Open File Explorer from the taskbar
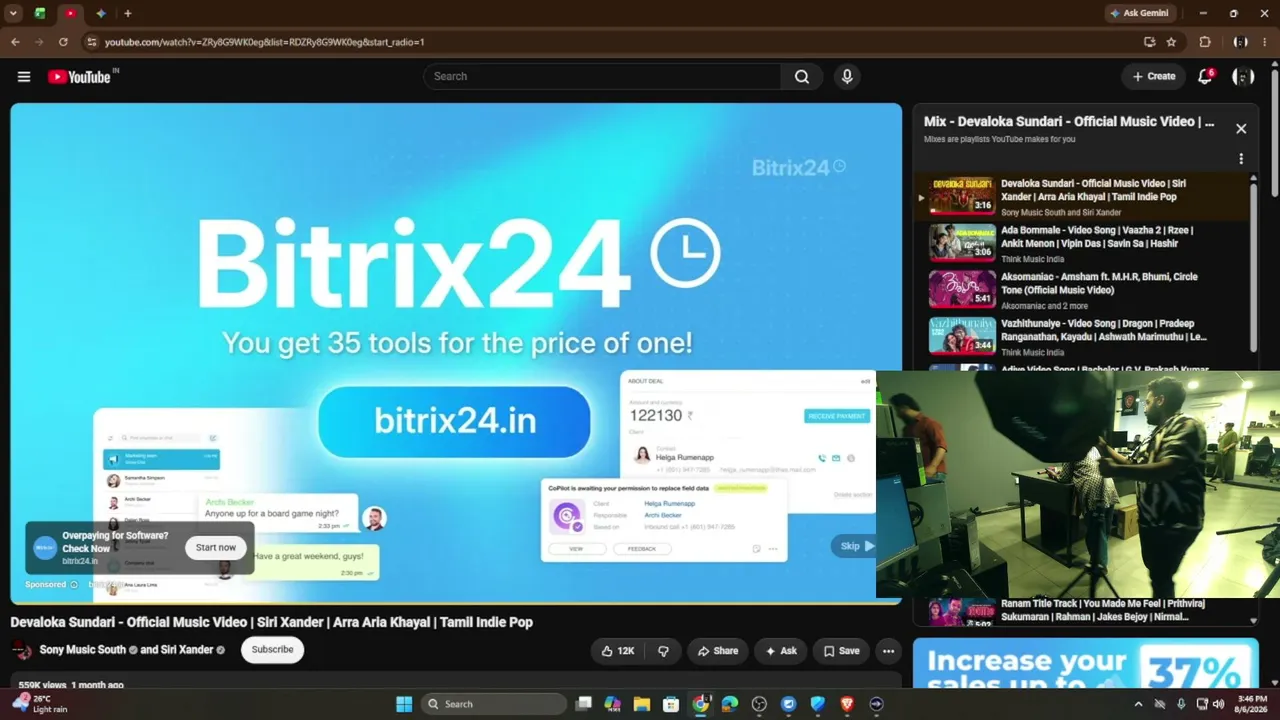The width and height of the screenshot is (1280, 720). coord(642,704)
